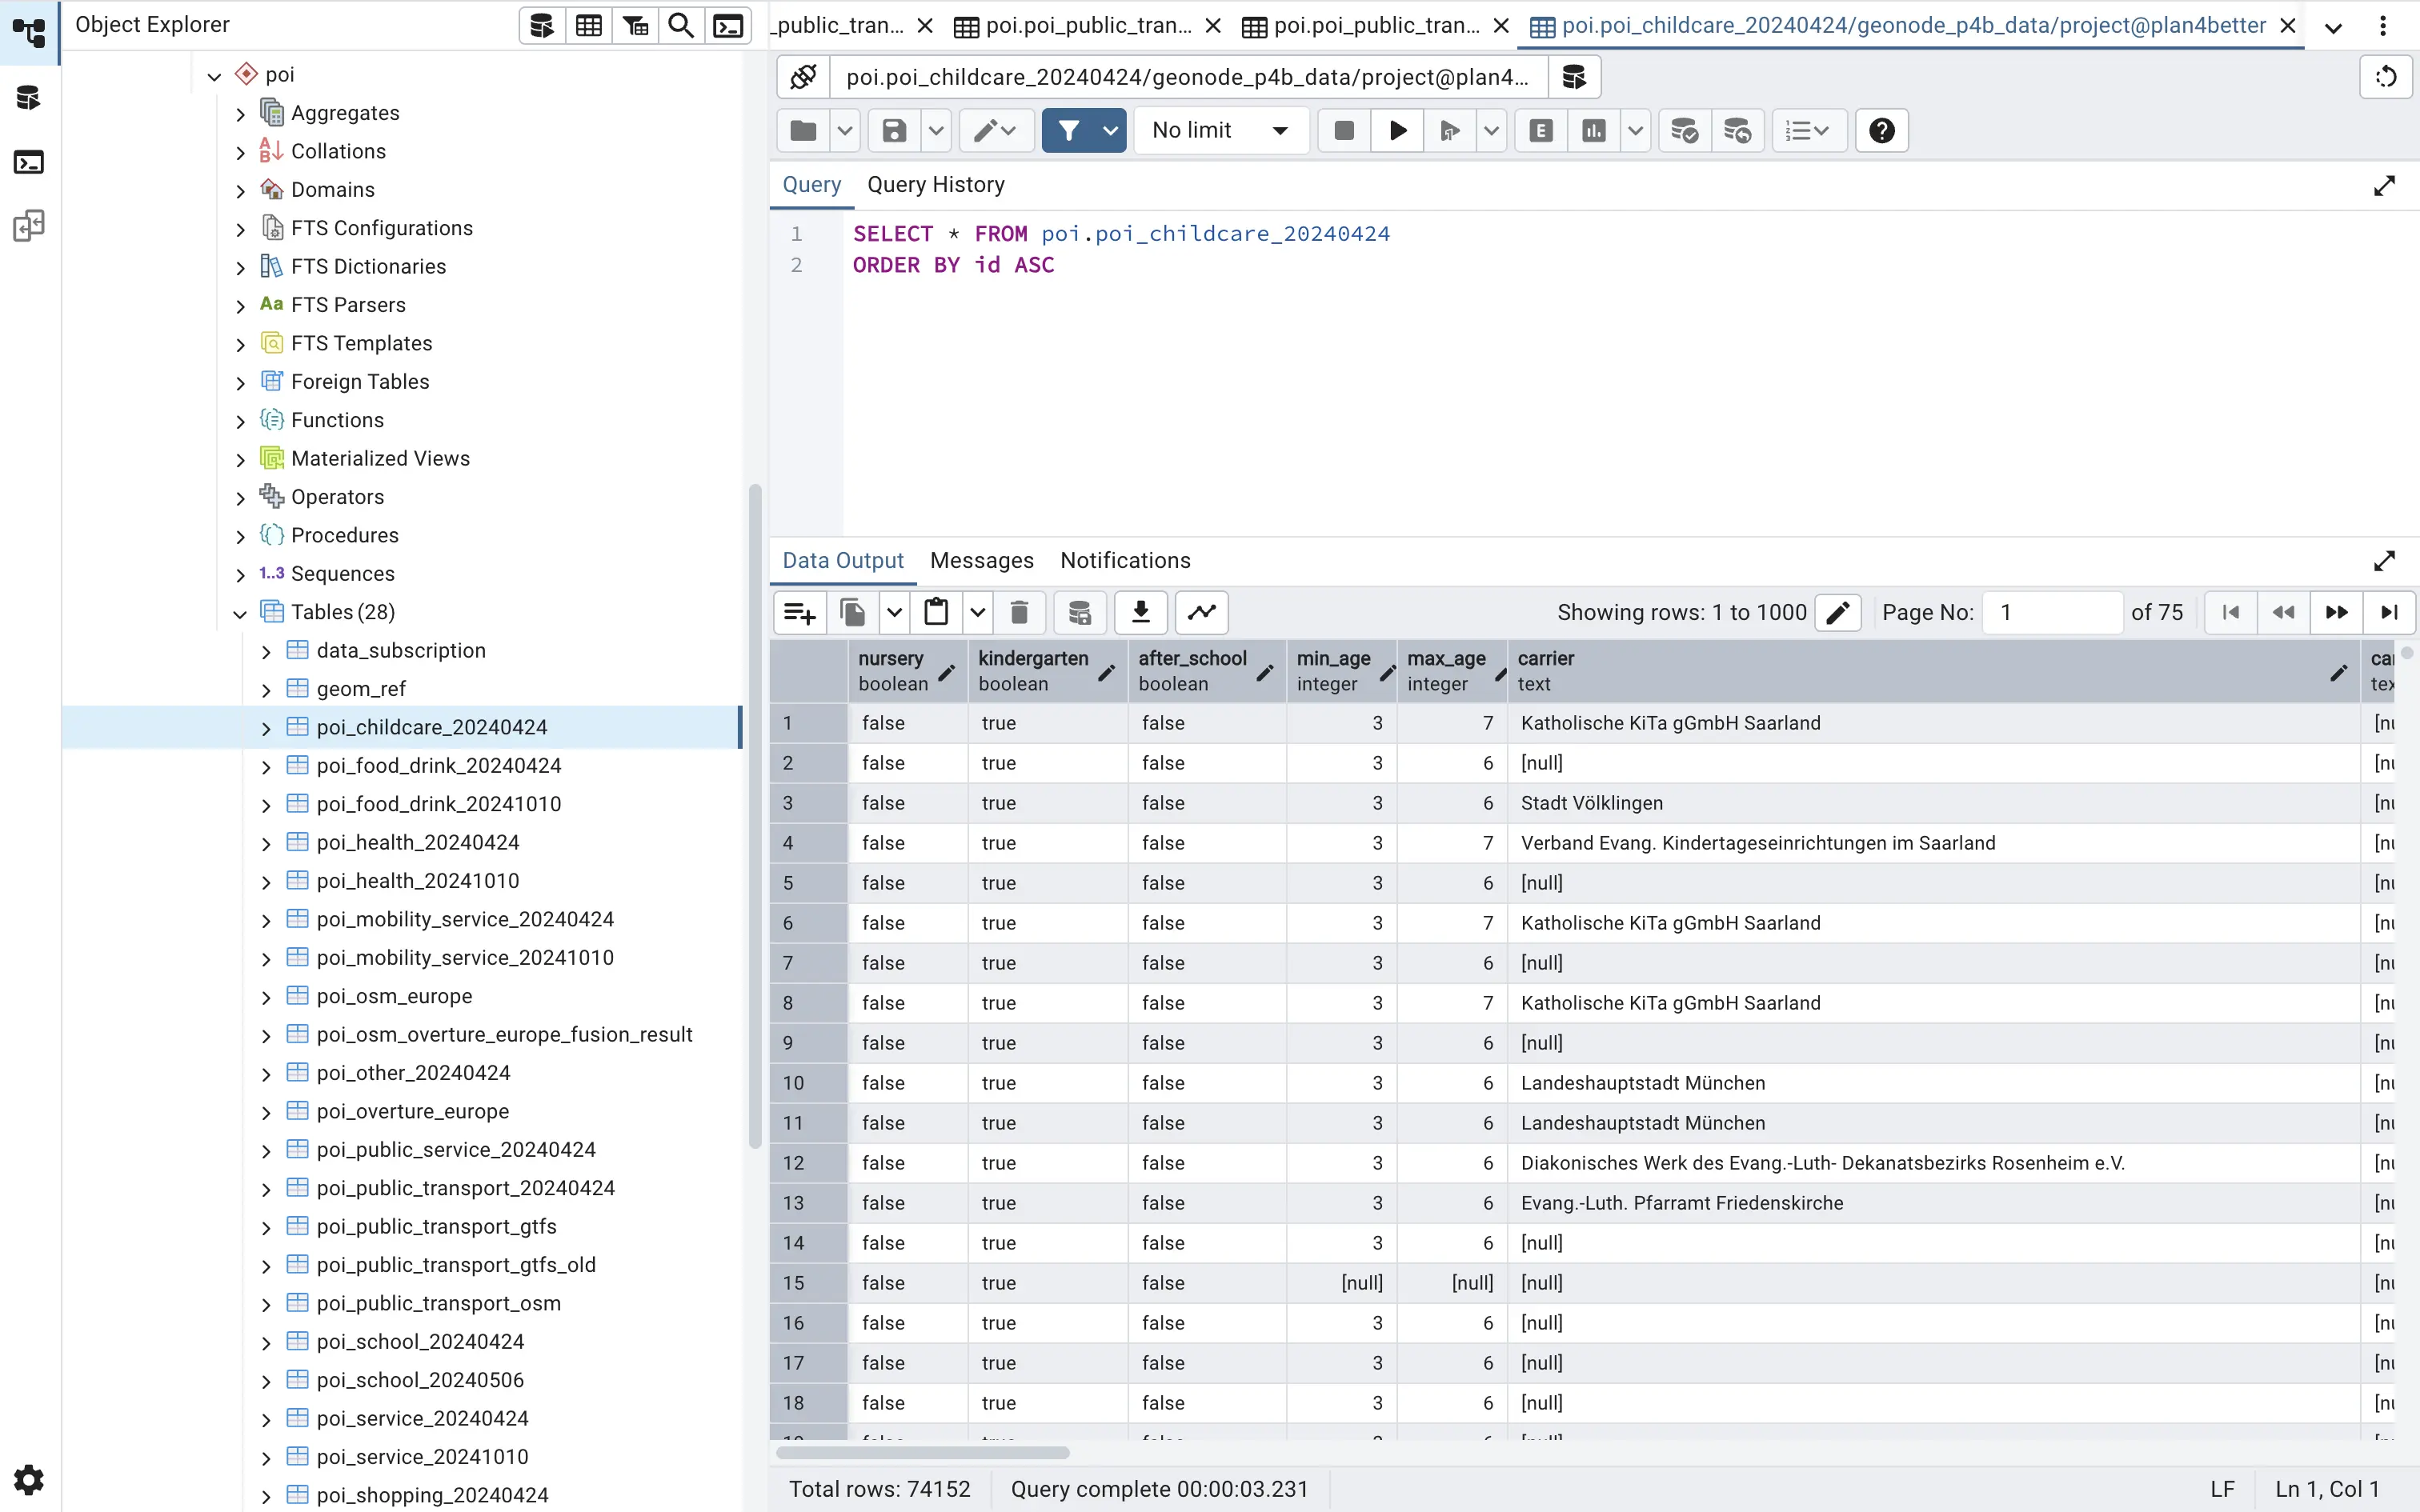This screenshot has height=1512, width=2420.
Task: Open the Filter rows button
Action: coord(1068,131)
